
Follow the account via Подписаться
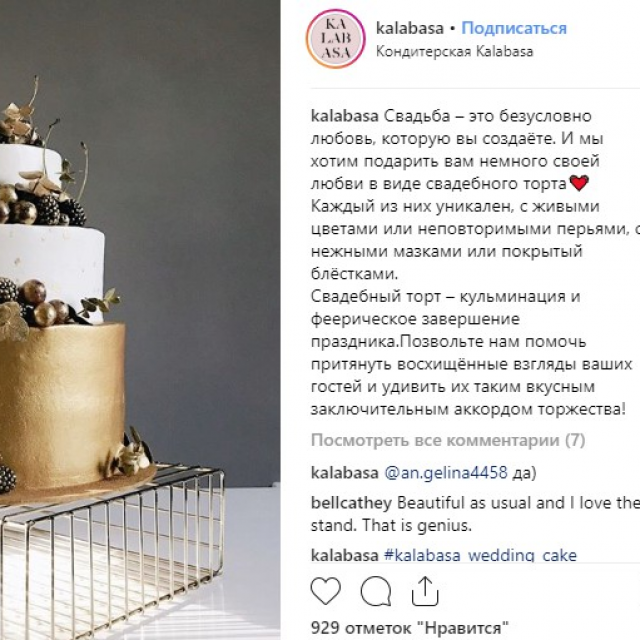click(x=514, y=28)
